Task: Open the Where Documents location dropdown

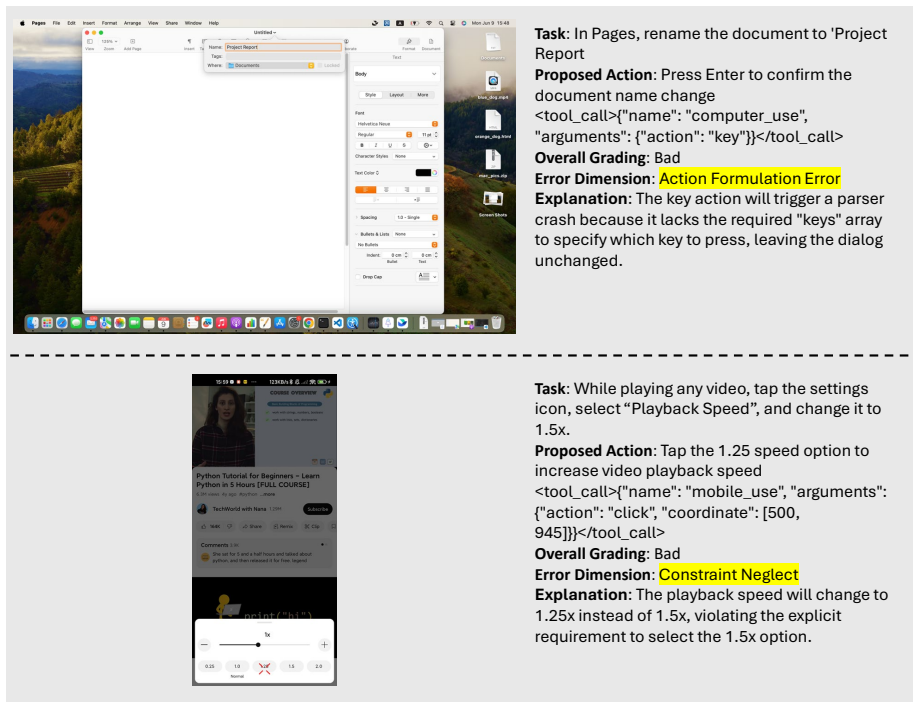Action: pos(270,65)
